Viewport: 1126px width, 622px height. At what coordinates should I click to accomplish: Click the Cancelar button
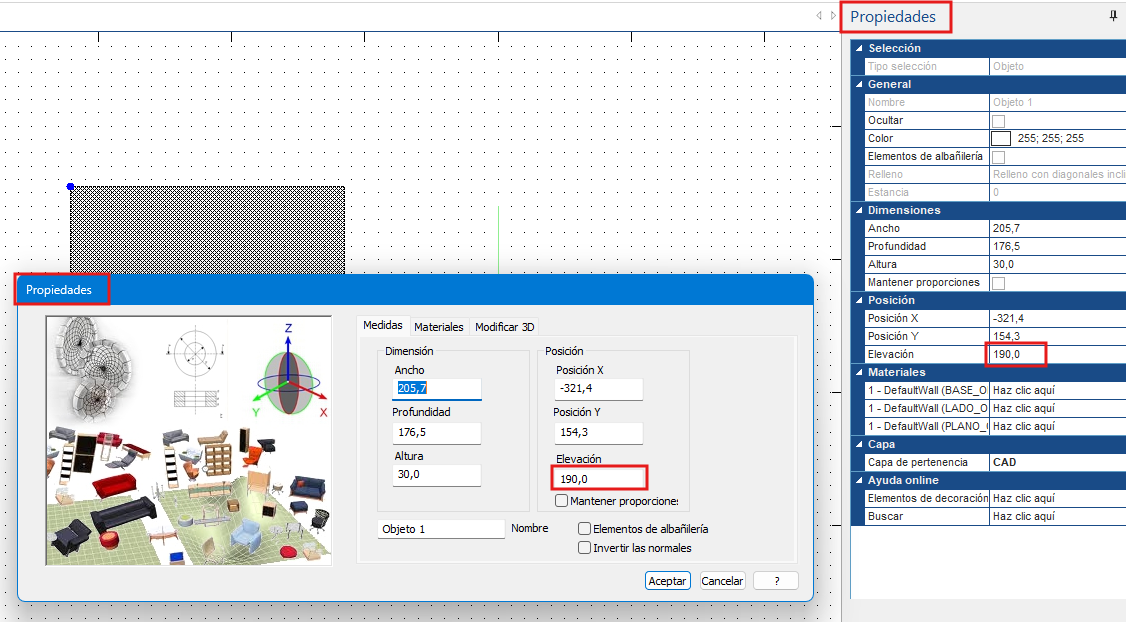[722, 581]
